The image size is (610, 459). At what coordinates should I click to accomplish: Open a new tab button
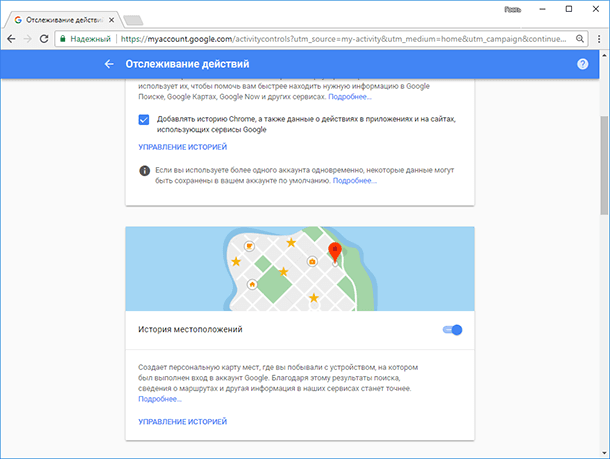pos(133,20)
